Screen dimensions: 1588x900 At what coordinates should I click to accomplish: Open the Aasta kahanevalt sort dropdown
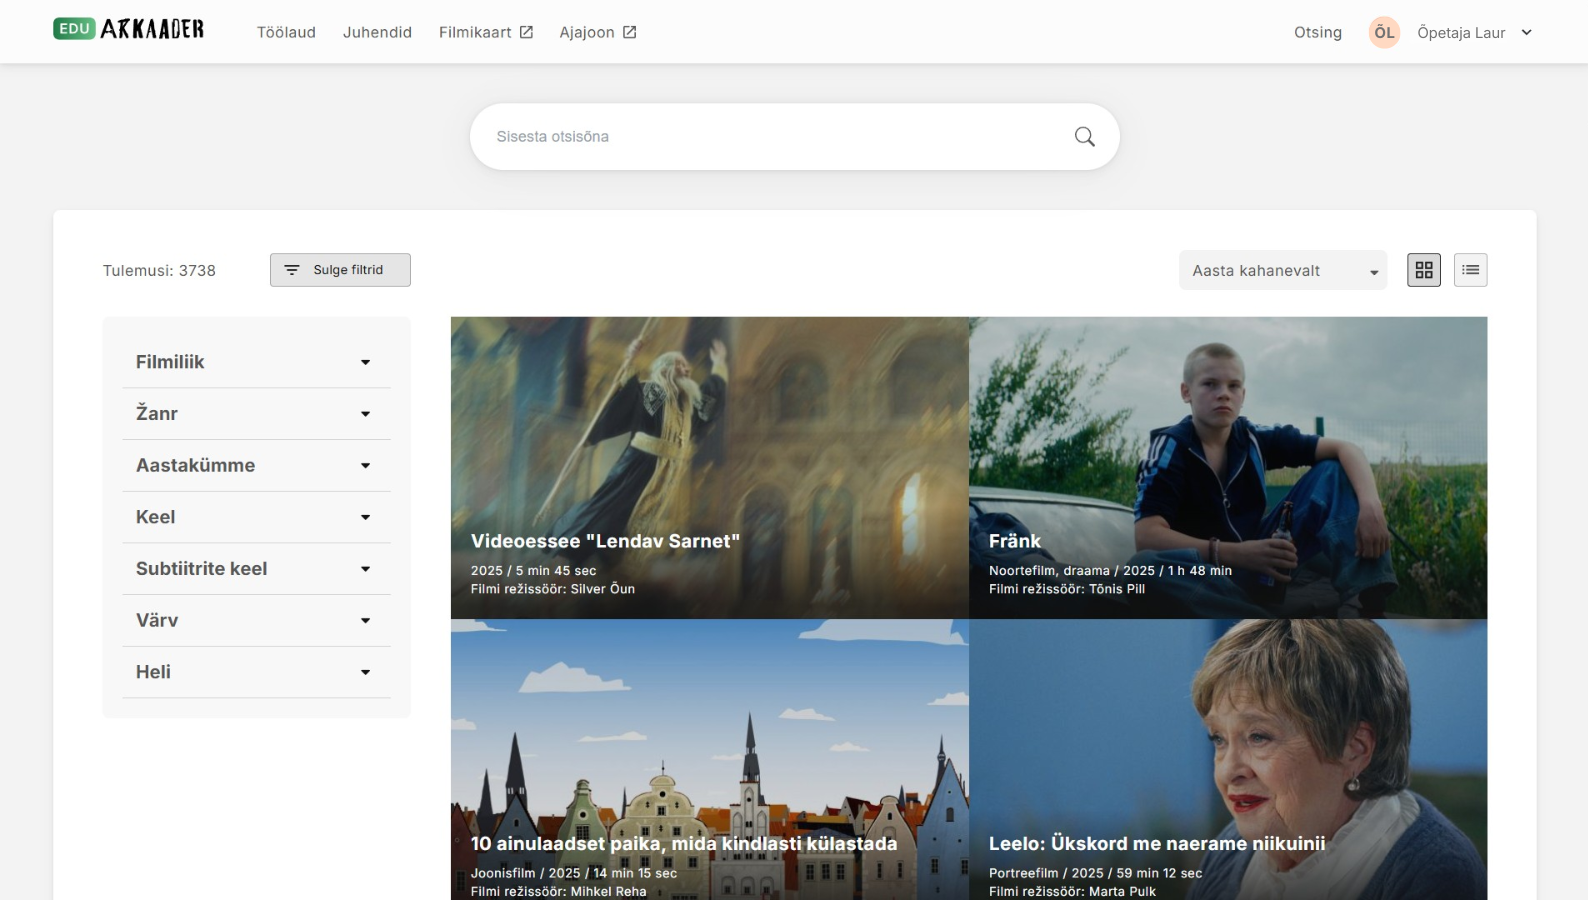pos(1282,271)
